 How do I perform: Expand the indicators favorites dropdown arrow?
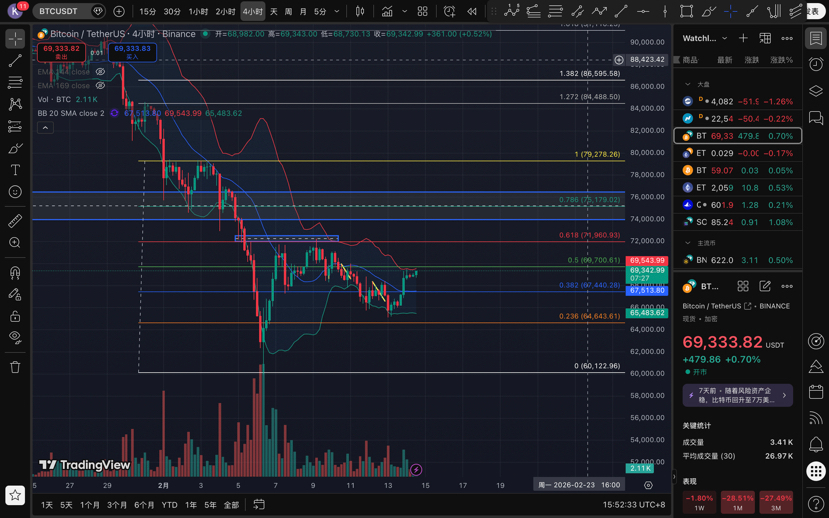pyautogui.click(x=404, y=11)
